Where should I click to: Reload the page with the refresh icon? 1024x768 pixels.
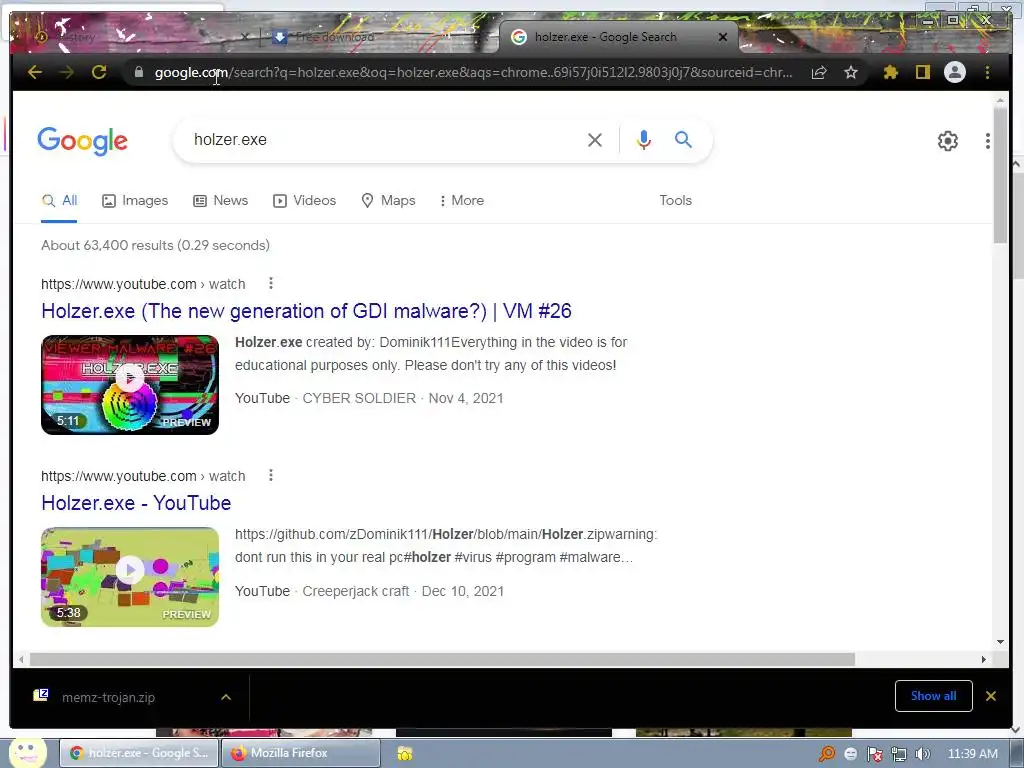coord(99,72)
